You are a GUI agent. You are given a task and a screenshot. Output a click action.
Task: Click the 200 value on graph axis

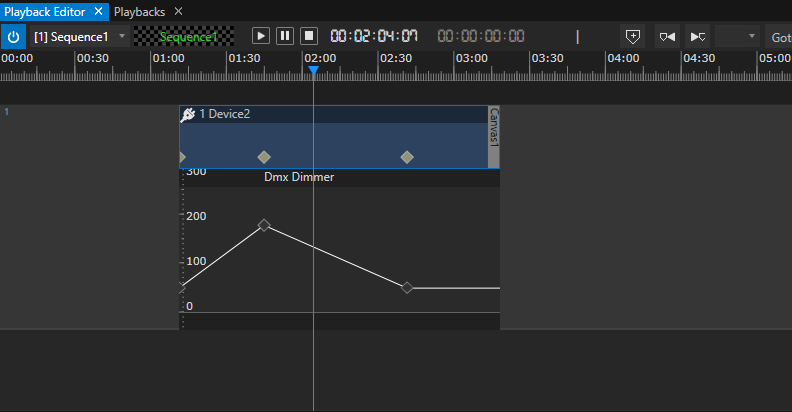tap(196, 216)
